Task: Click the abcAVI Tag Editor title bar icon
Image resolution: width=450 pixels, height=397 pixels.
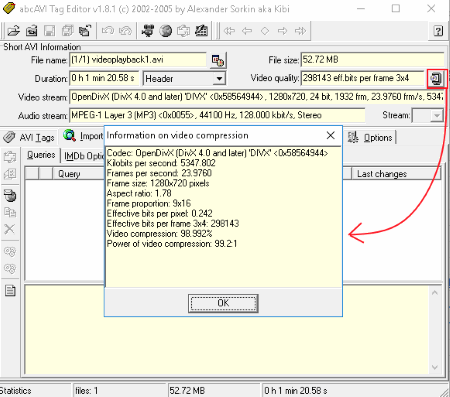Action: (9, 8)
